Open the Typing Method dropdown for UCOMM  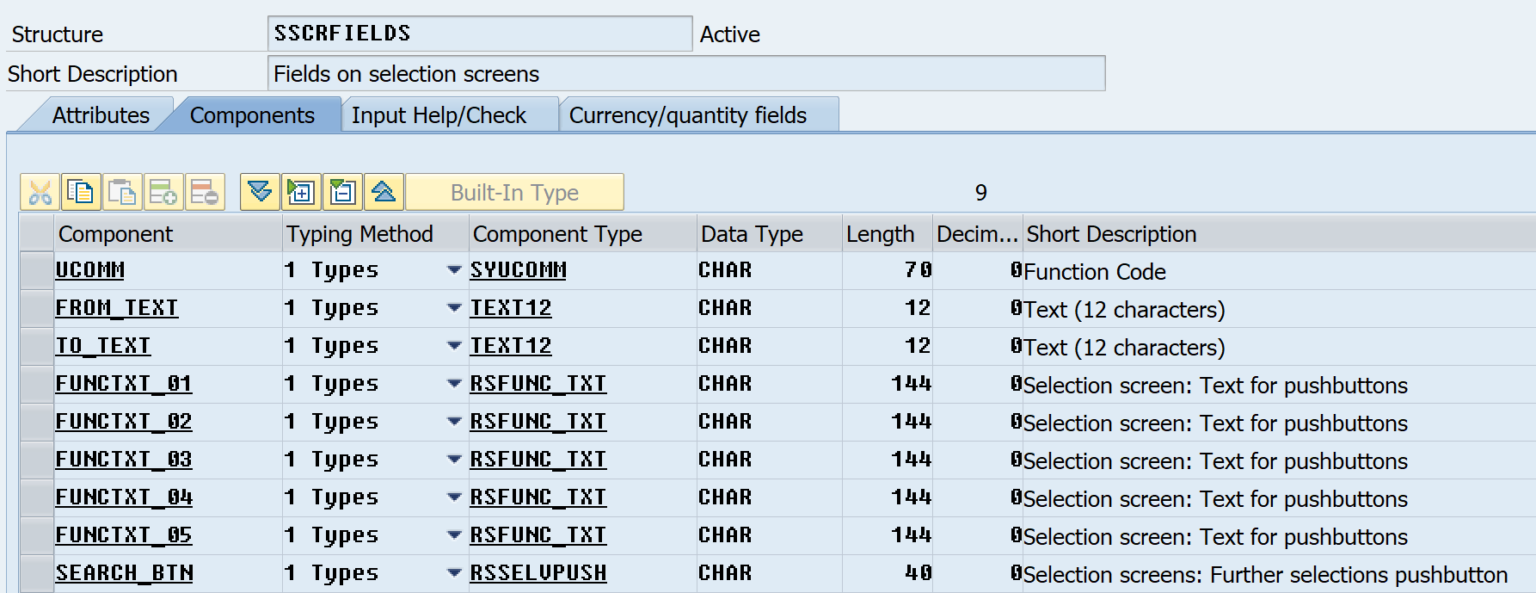(x=455, y=270)
